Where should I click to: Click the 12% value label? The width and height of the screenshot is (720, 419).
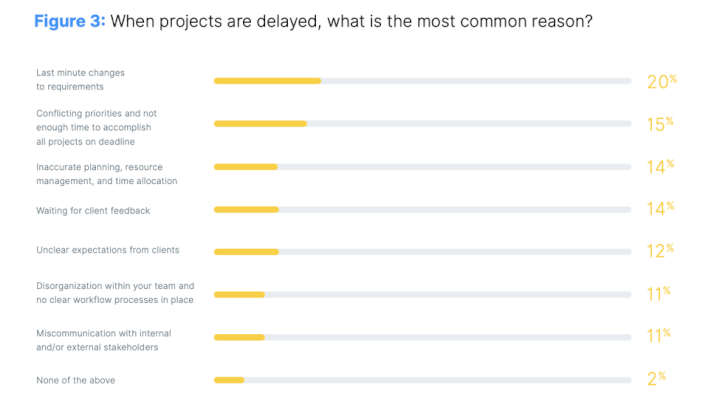(660, 251)
